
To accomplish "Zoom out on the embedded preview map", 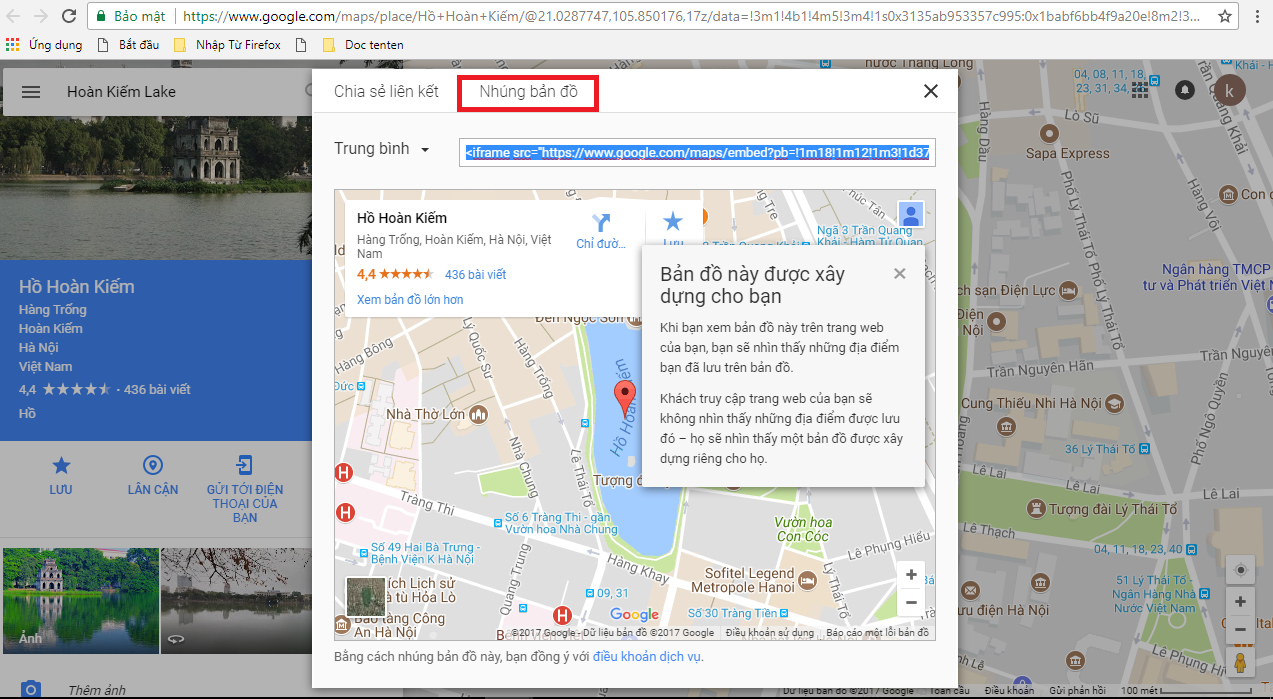I will click(x=911, y=602).
